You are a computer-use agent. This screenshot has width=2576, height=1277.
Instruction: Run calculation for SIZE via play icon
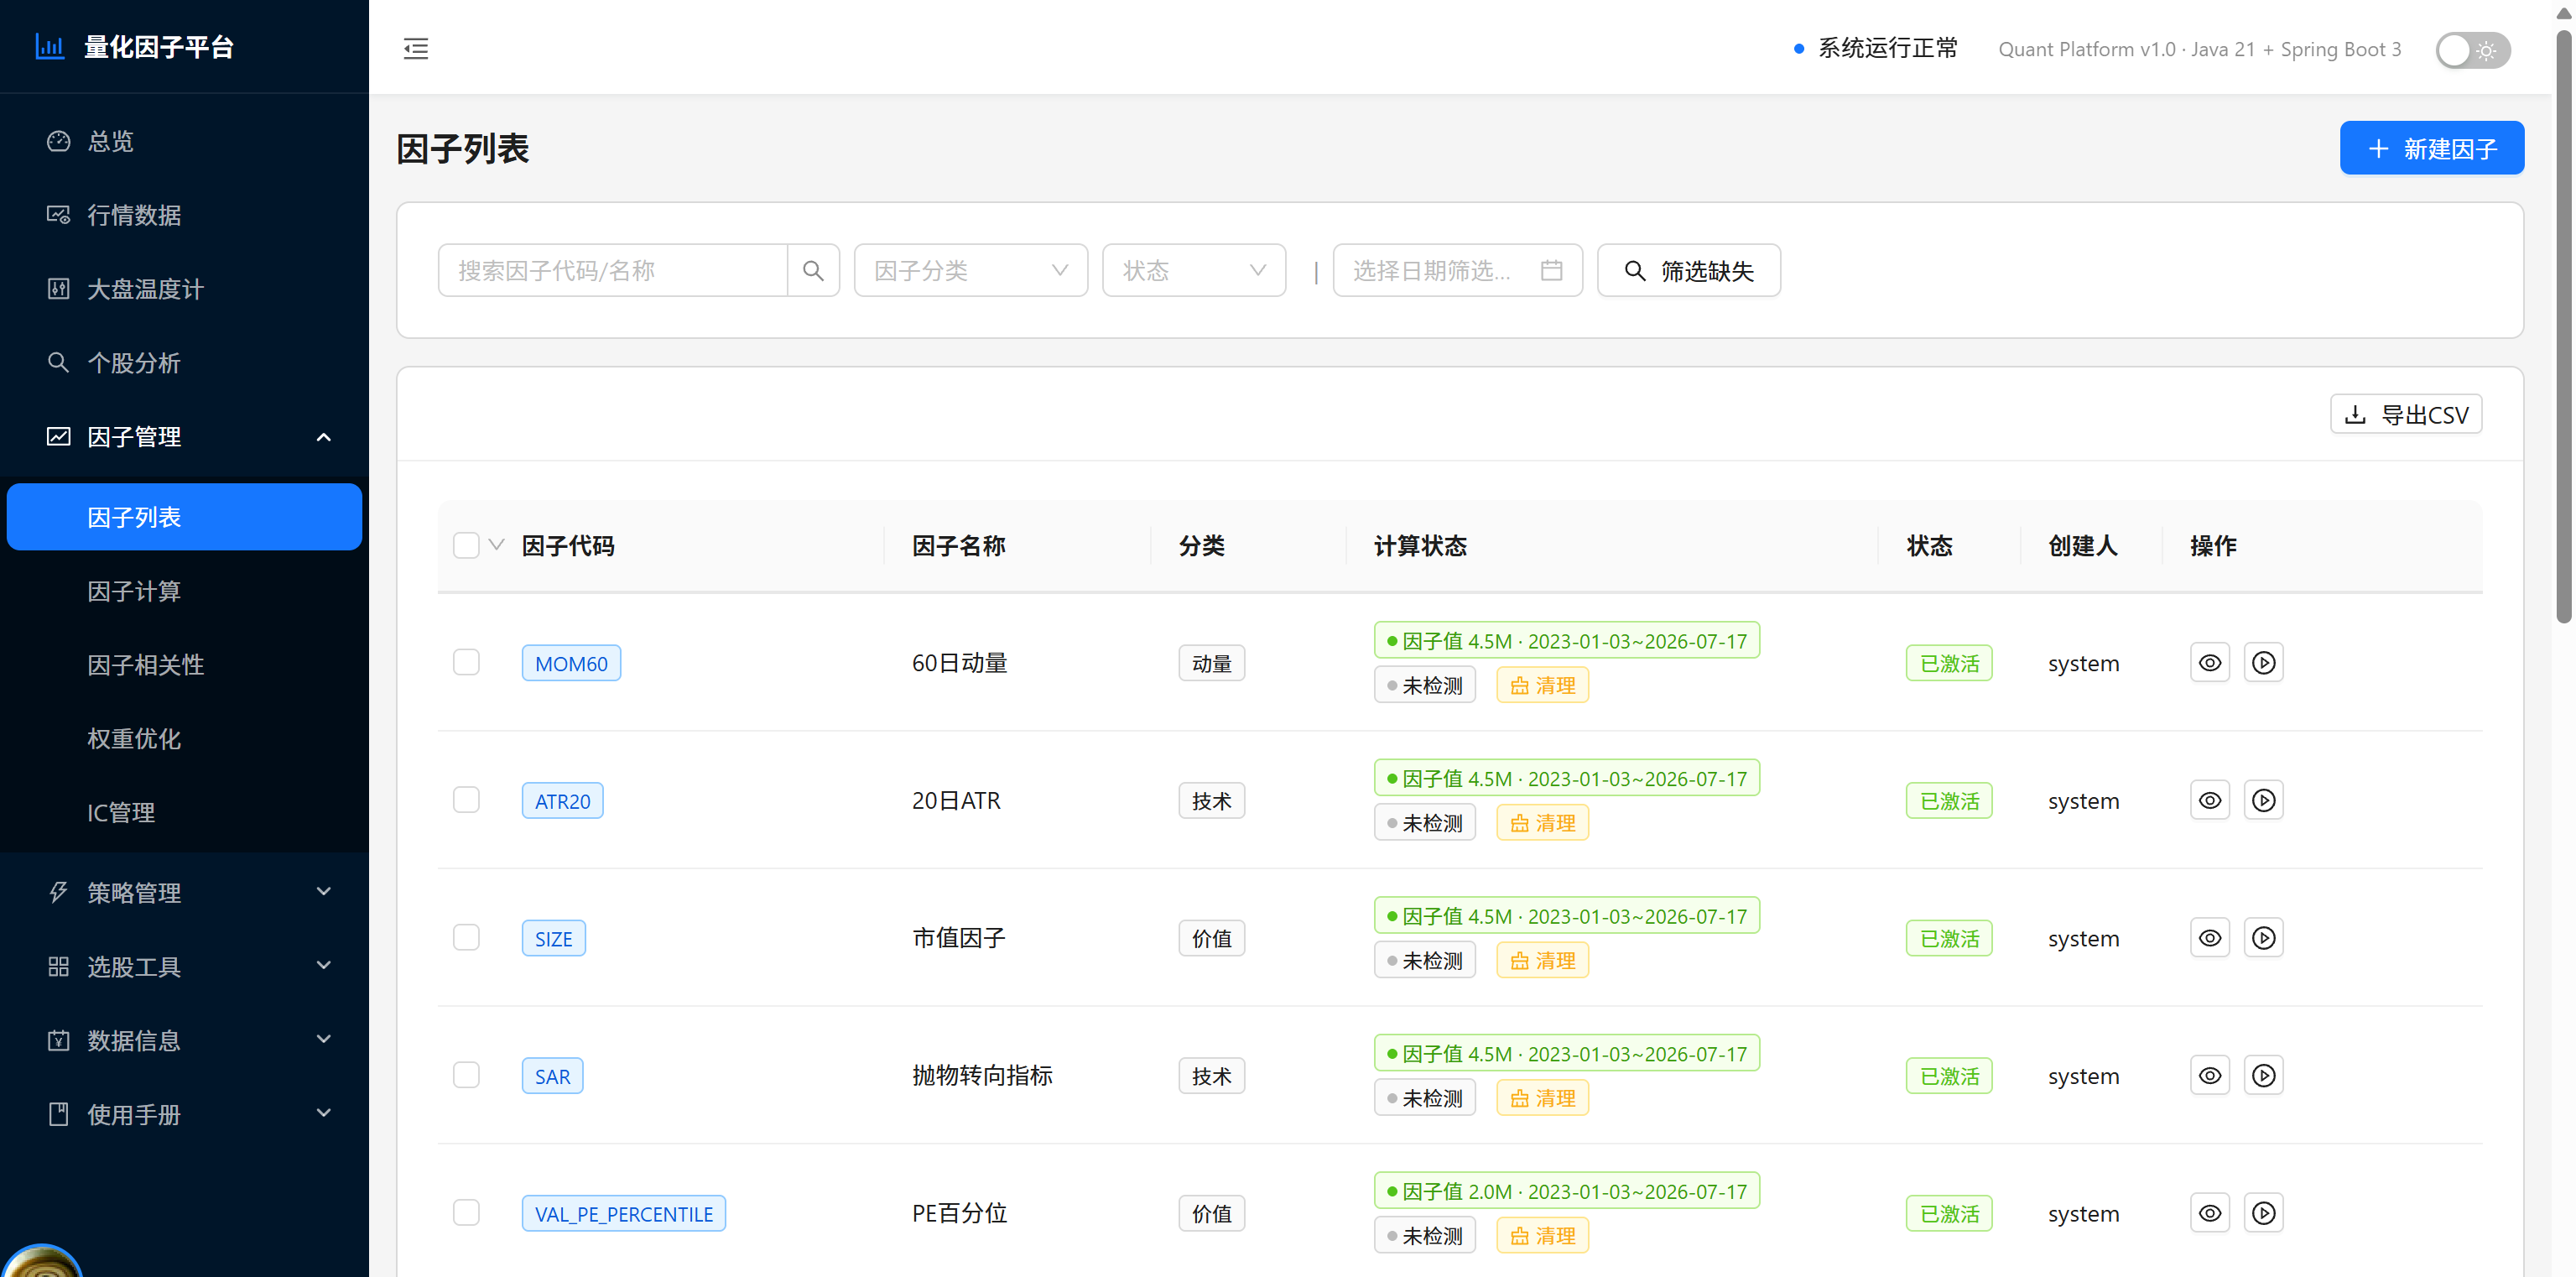pyautogui.click(x=2264, y=937)
